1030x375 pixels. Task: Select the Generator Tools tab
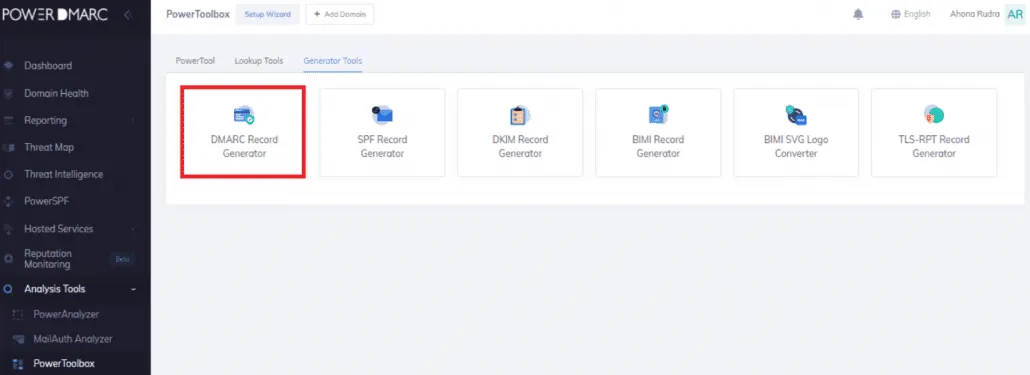coord(332,61)
